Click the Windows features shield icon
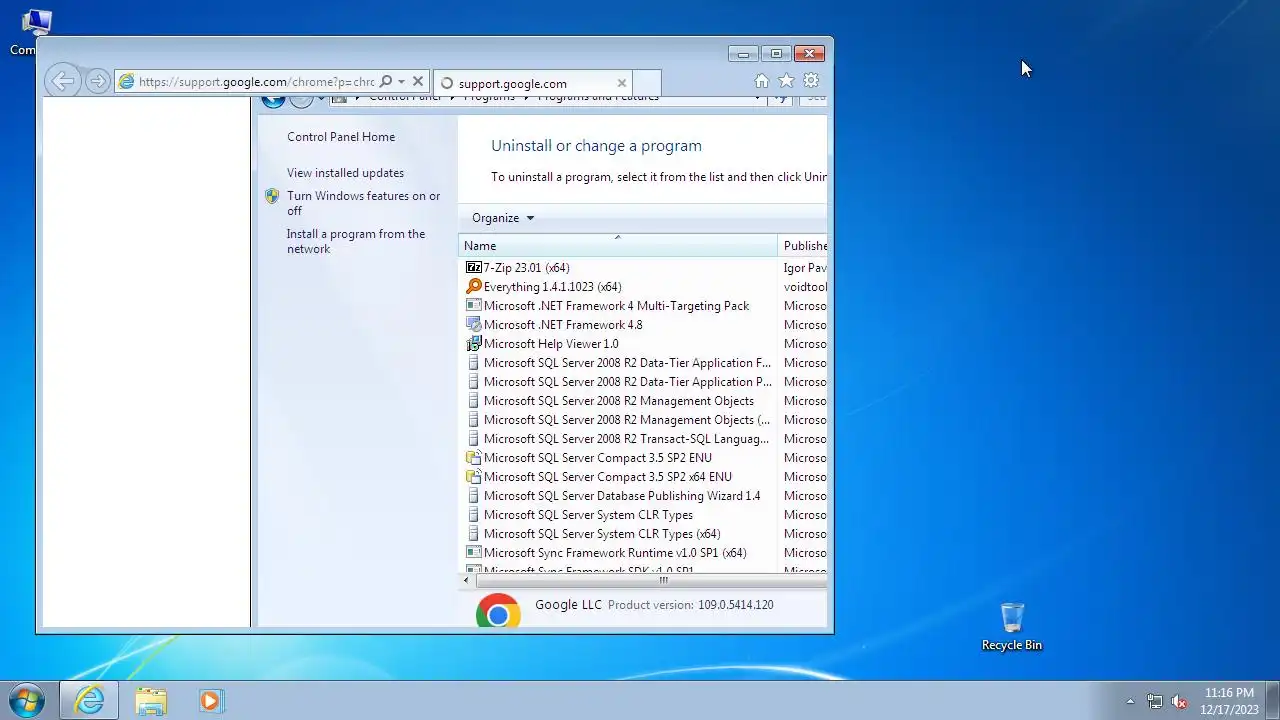Image resolution: width=1280 pixels, height=720 pixels. [x=272, y=197]
